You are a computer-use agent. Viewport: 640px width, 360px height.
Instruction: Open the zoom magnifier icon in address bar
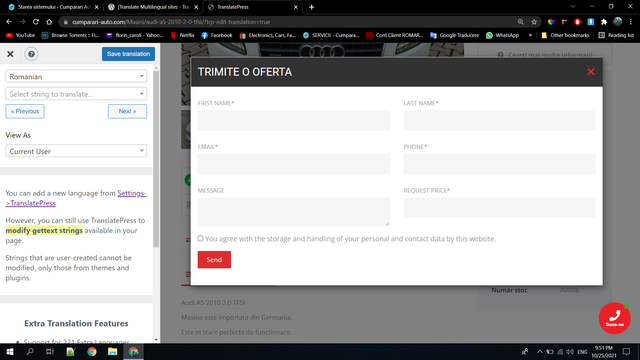click(x=521, y=22)
